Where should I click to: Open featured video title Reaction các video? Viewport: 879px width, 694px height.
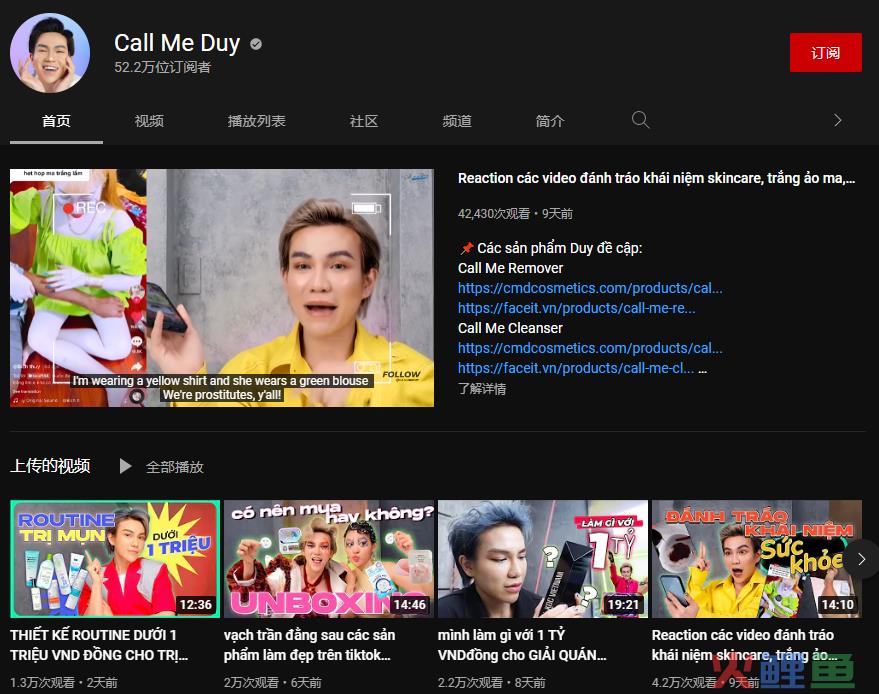click(656, 178)
